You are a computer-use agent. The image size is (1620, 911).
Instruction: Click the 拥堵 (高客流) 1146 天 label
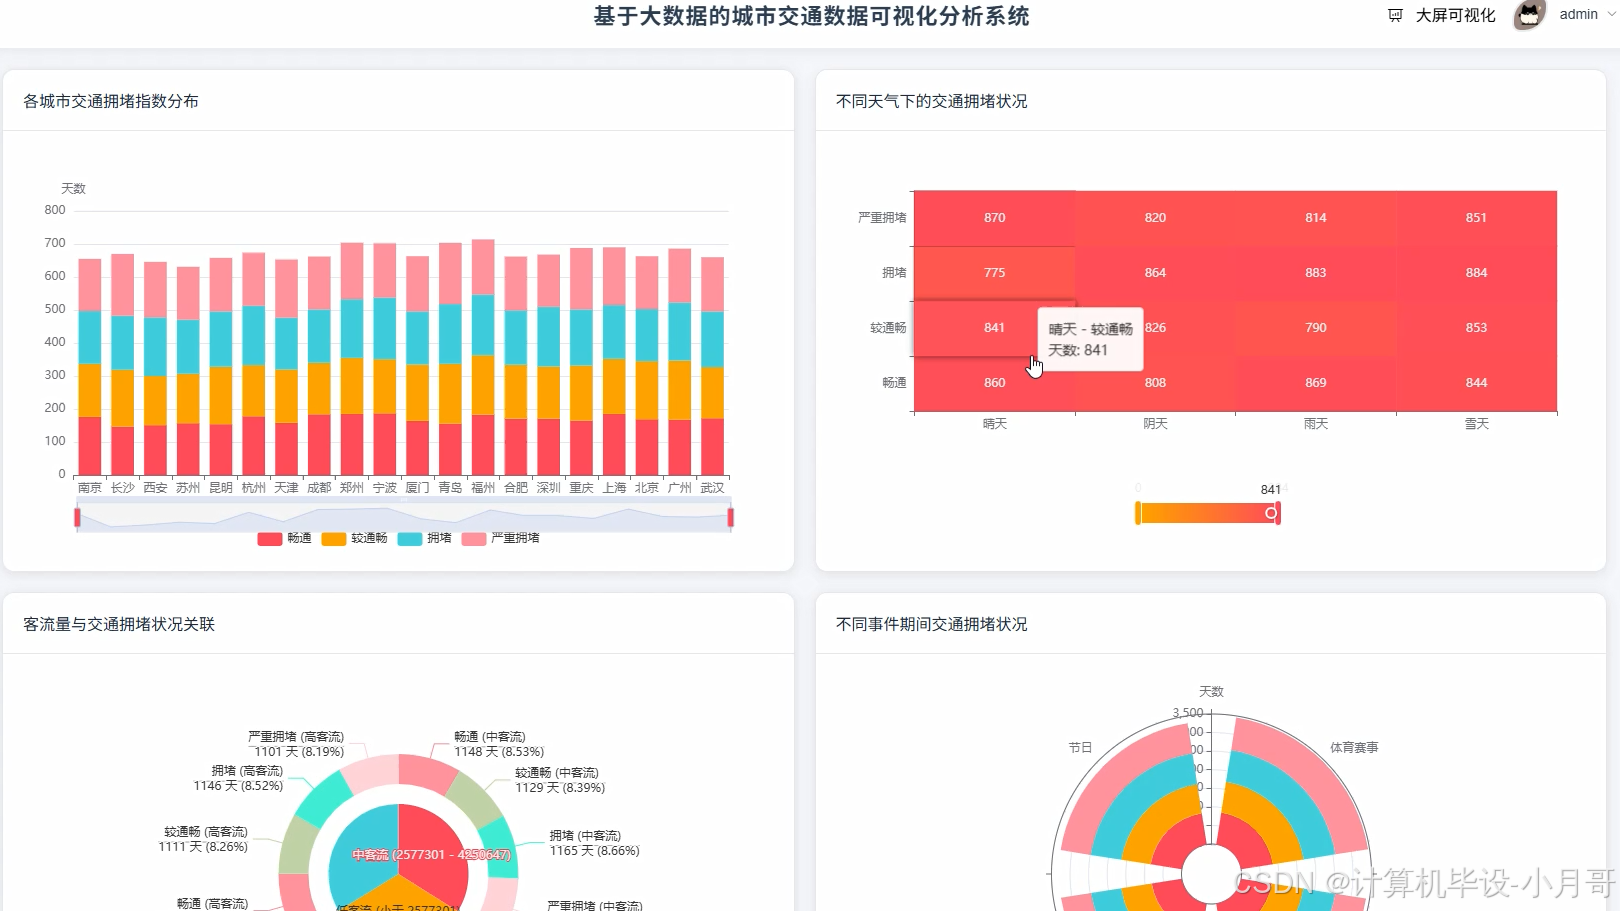tap(239, 778)
